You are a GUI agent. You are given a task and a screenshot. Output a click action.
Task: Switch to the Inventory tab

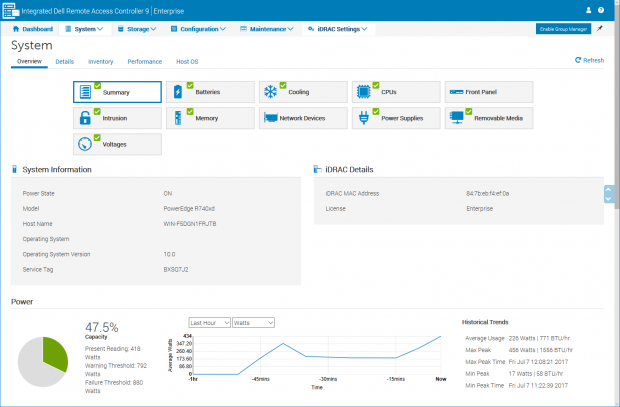point(100,61)
